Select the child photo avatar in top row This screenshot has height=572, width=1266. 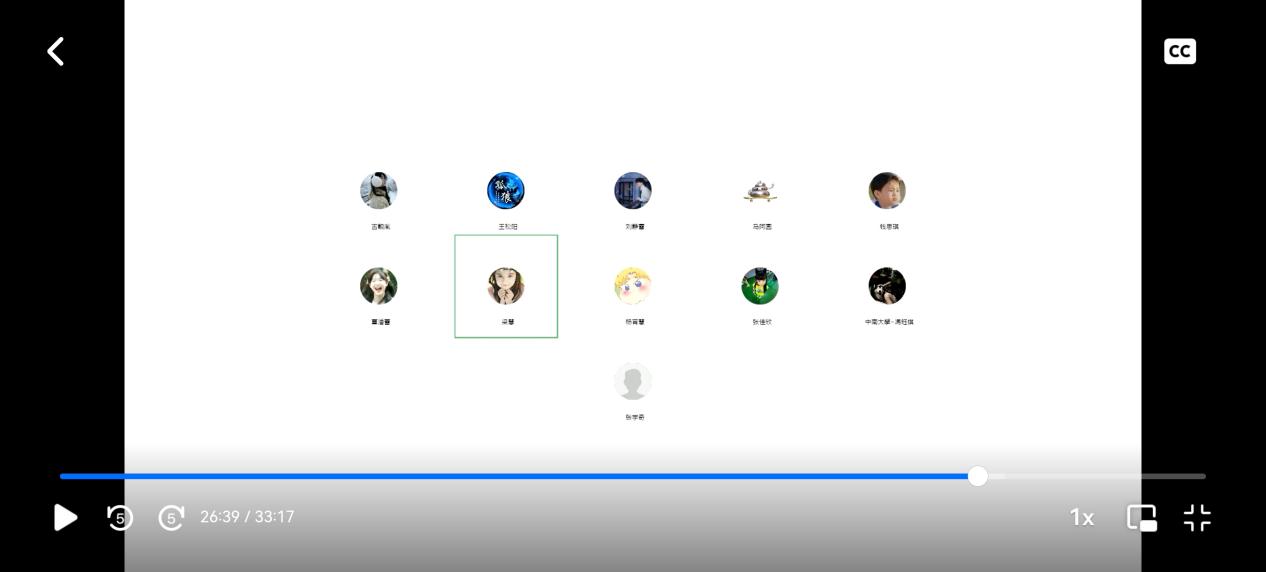[x=887, y=191]
